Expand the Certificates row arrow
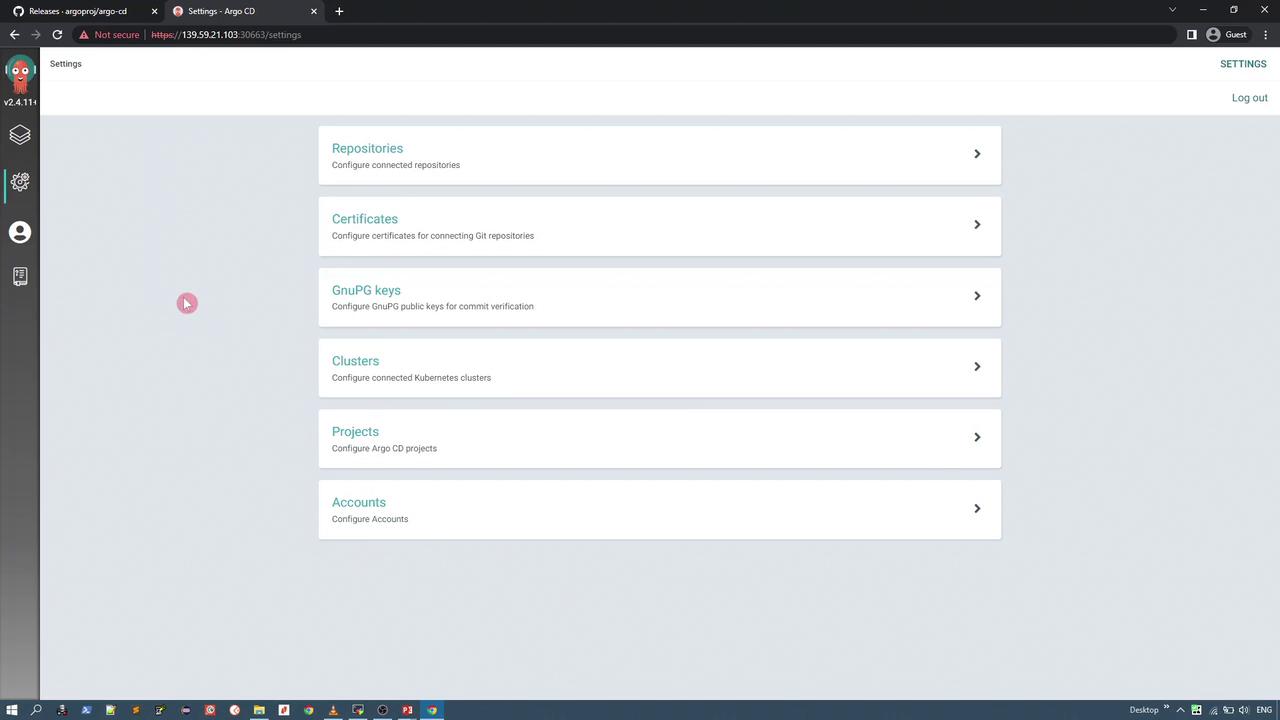The width and height of the screenshot is (1280, 720). 977,224
